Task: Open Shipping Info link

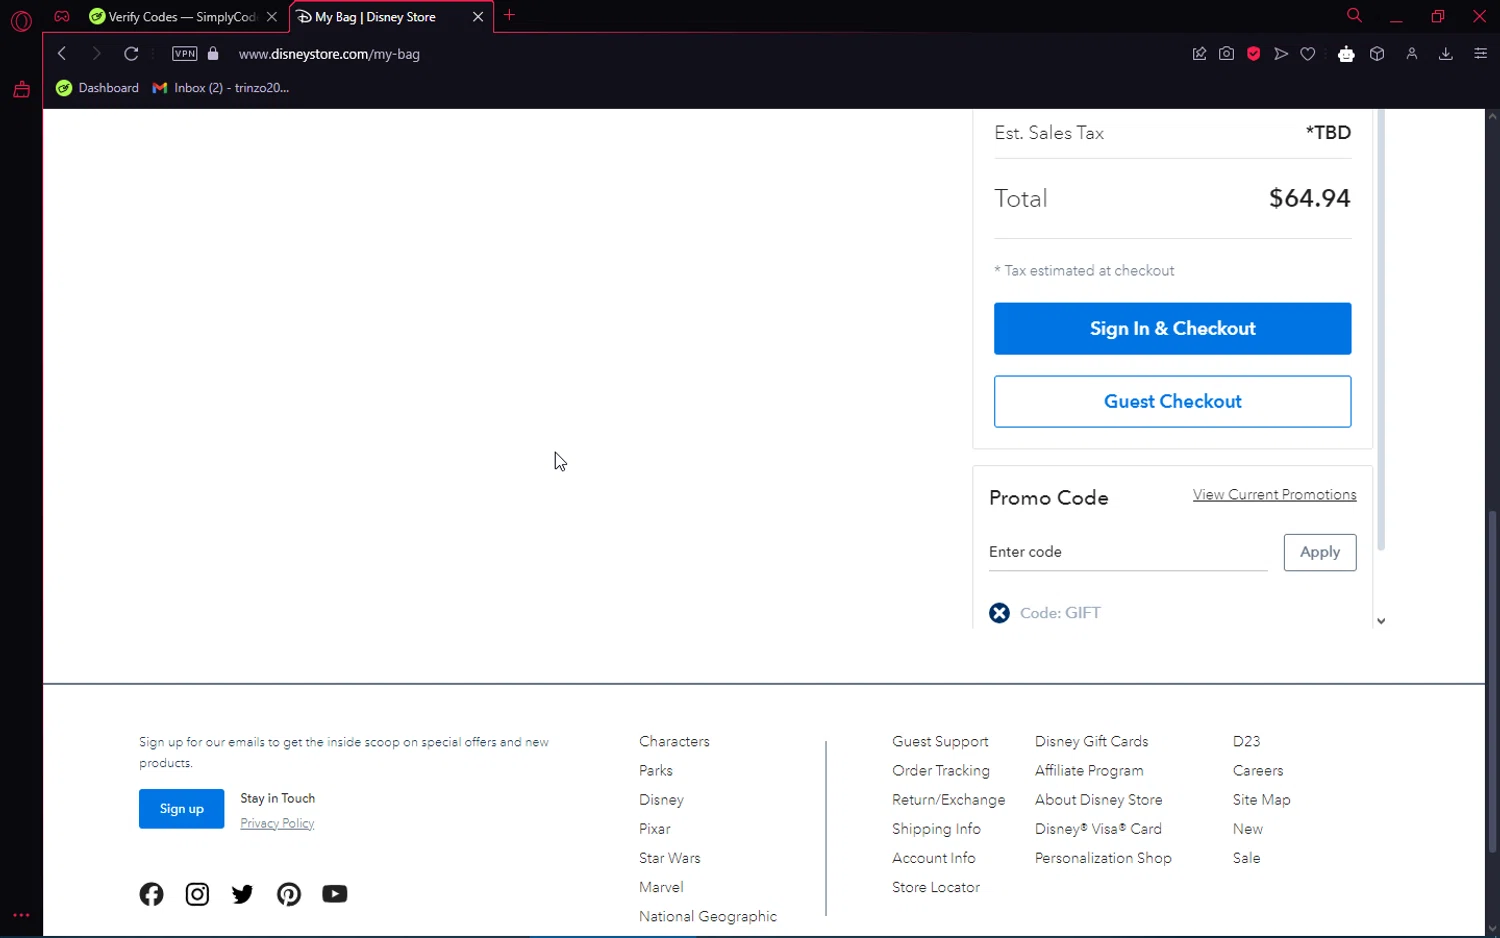Action: click(936, 829)
